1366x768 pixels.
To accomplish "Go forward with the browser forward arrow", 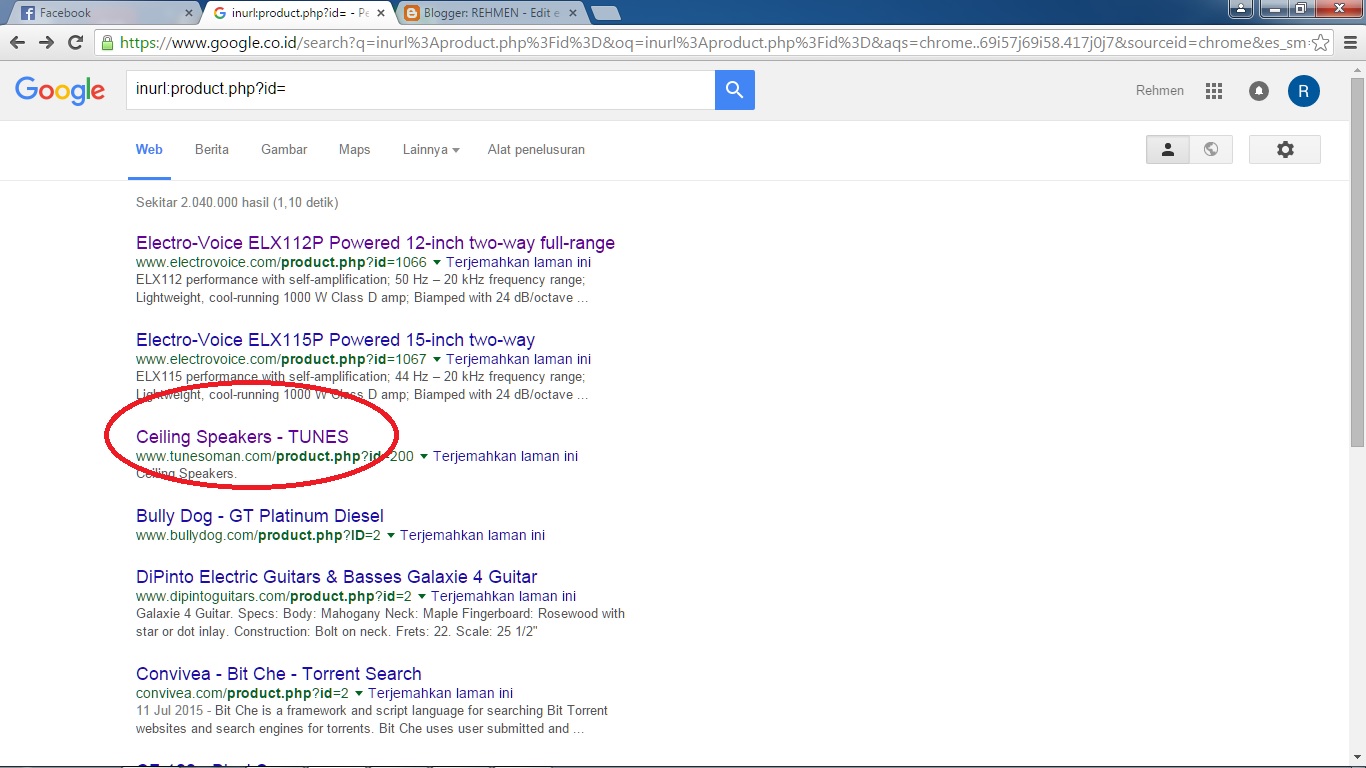I will point(46,43).
